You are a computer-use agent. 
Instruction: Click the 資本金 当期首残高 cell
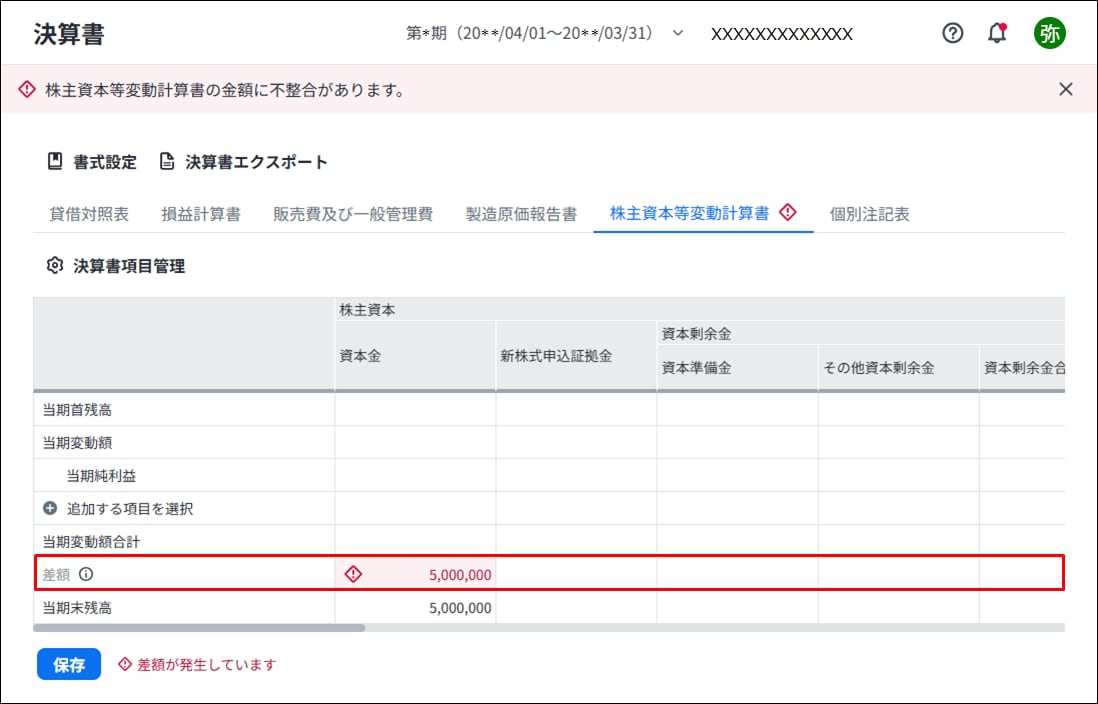[x=415, y=410]
